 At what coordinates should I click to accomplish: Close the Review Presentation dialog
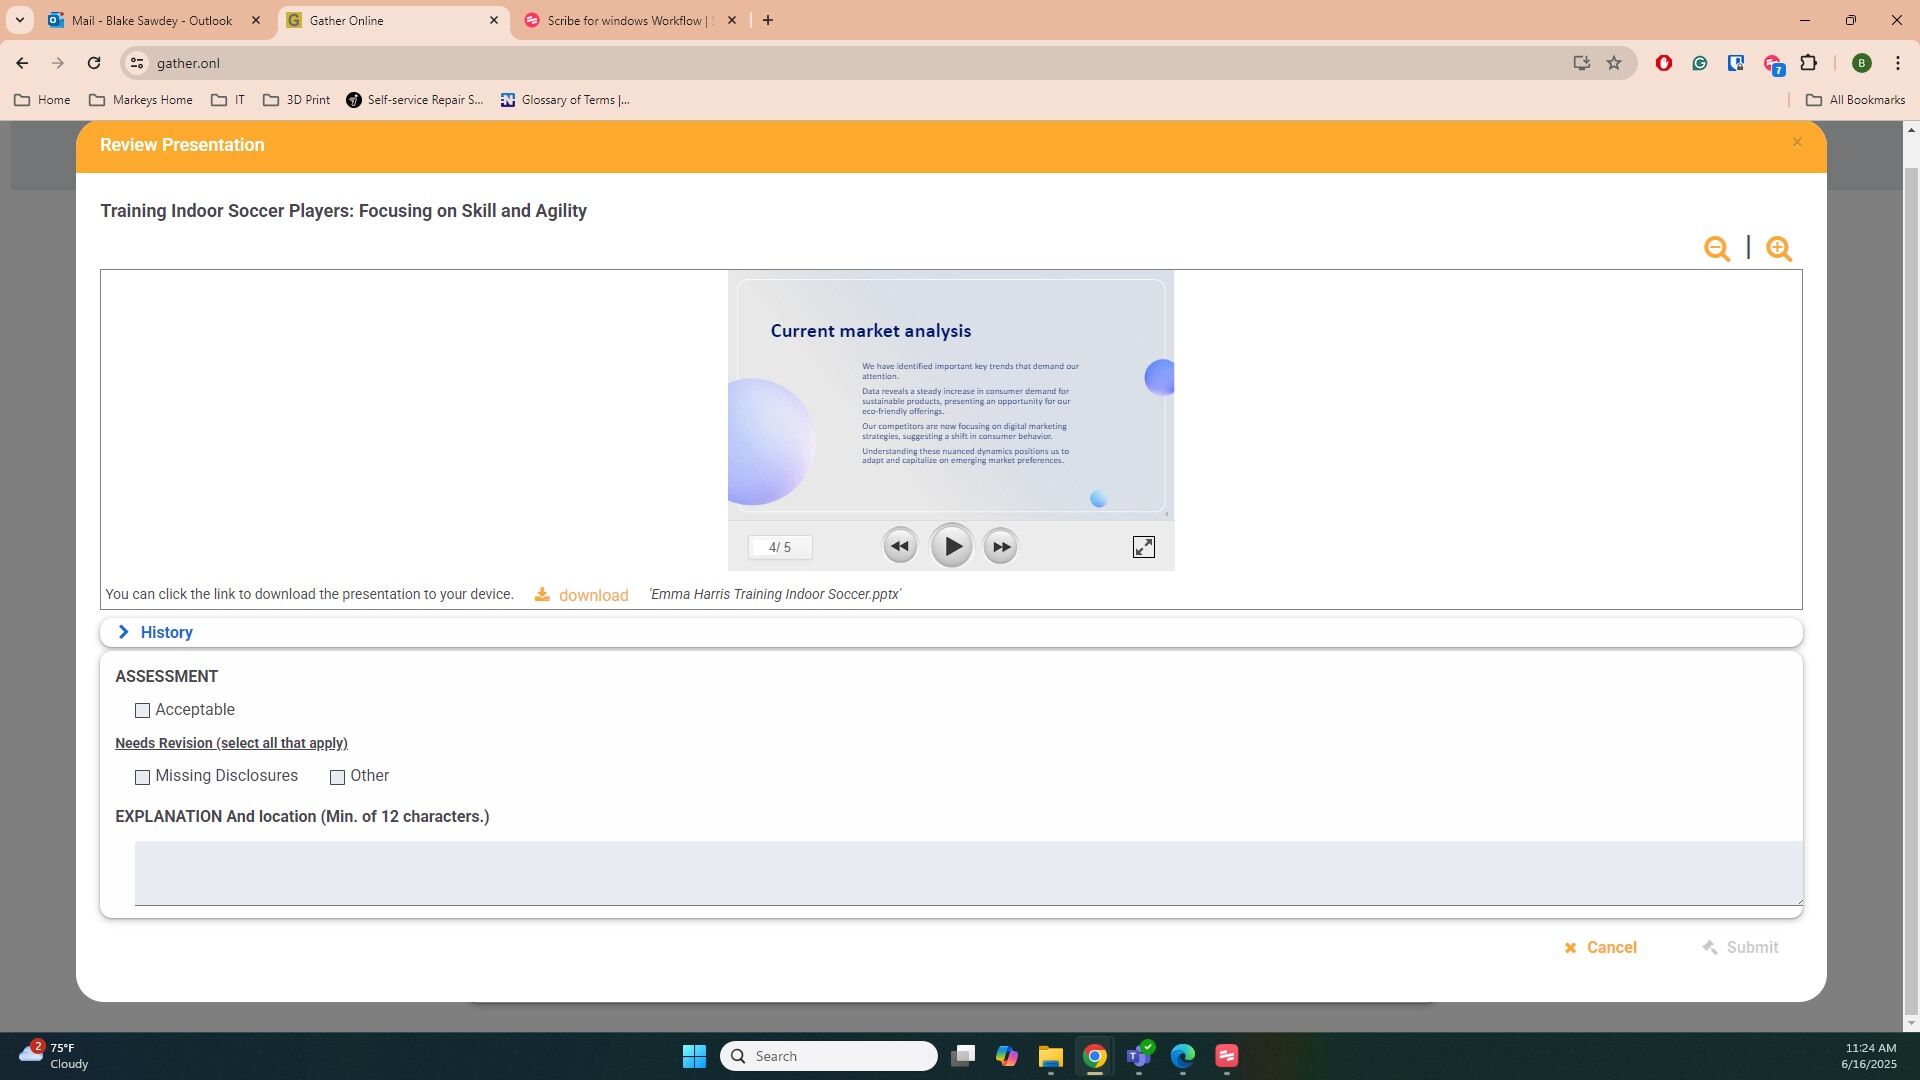coord(1796,142)
